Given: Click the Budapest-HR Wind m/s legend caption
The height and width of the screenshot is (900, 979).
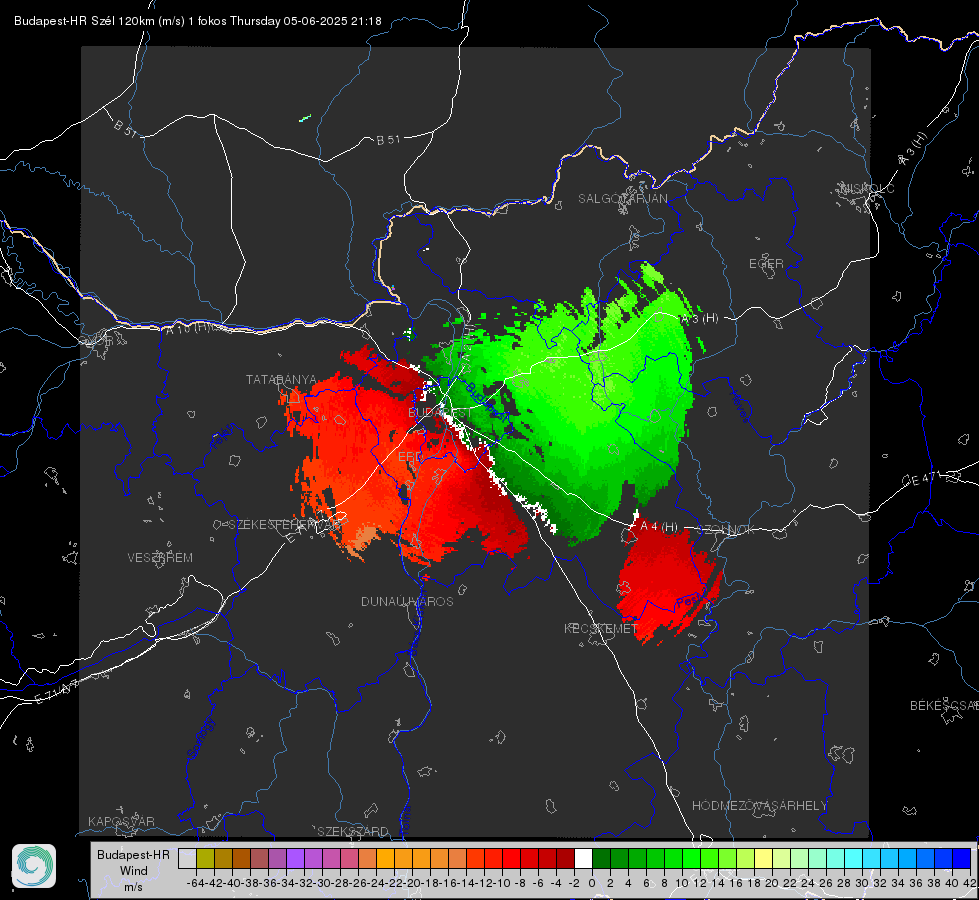Looking at the screenshot, I should tap(134, 871).
